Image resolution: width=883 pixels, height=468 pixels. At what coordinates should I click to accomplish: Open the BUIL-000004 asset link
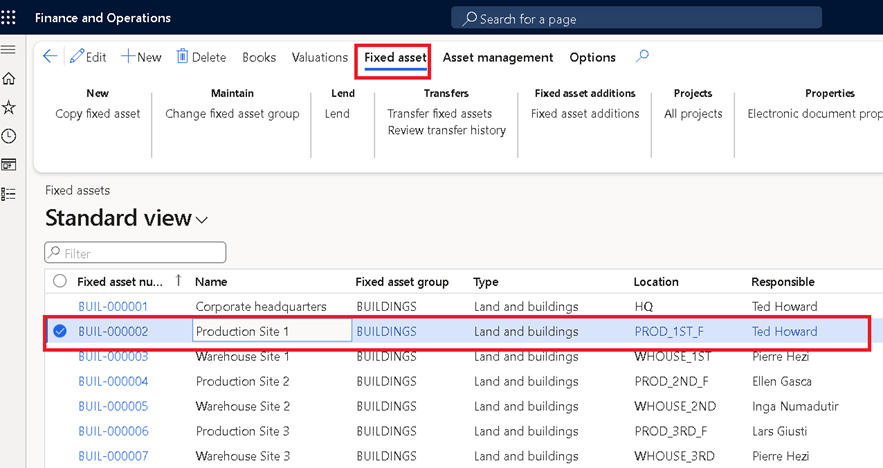113,381
